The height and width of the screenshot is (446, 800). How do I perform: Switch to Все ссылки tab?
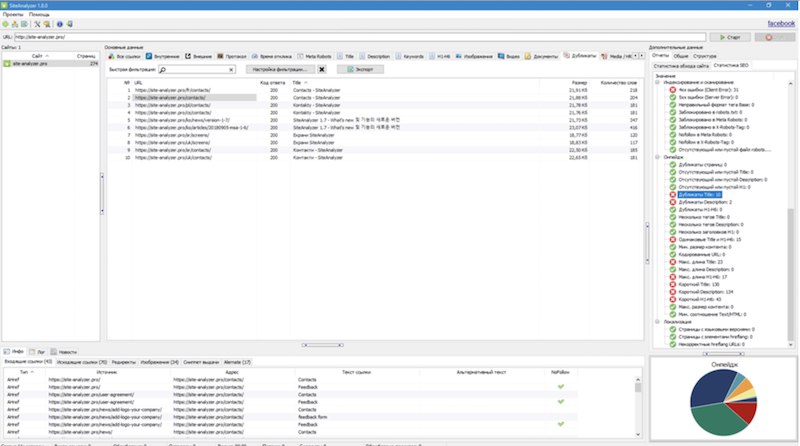click(x=124, y=56)
